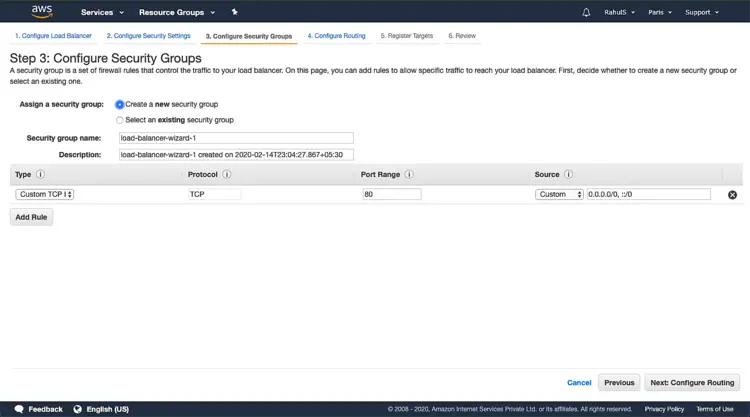
Task: Open the Source Custom dropdown
Action: point(559,195)
